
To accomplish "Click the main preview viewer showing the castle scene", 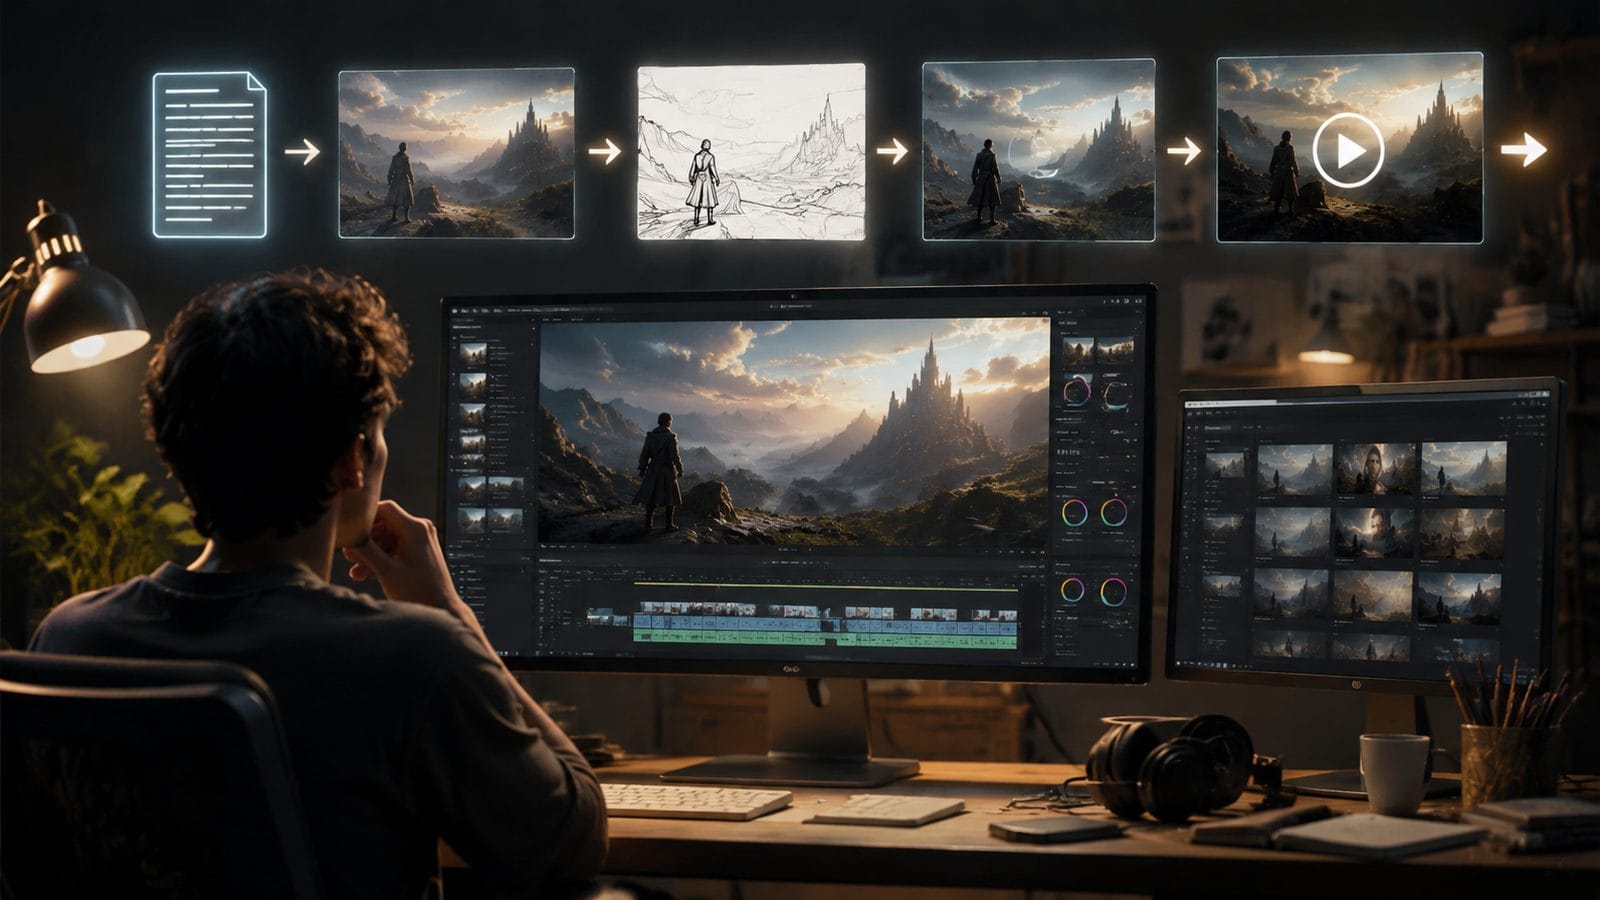I will (x=794, y=433).
